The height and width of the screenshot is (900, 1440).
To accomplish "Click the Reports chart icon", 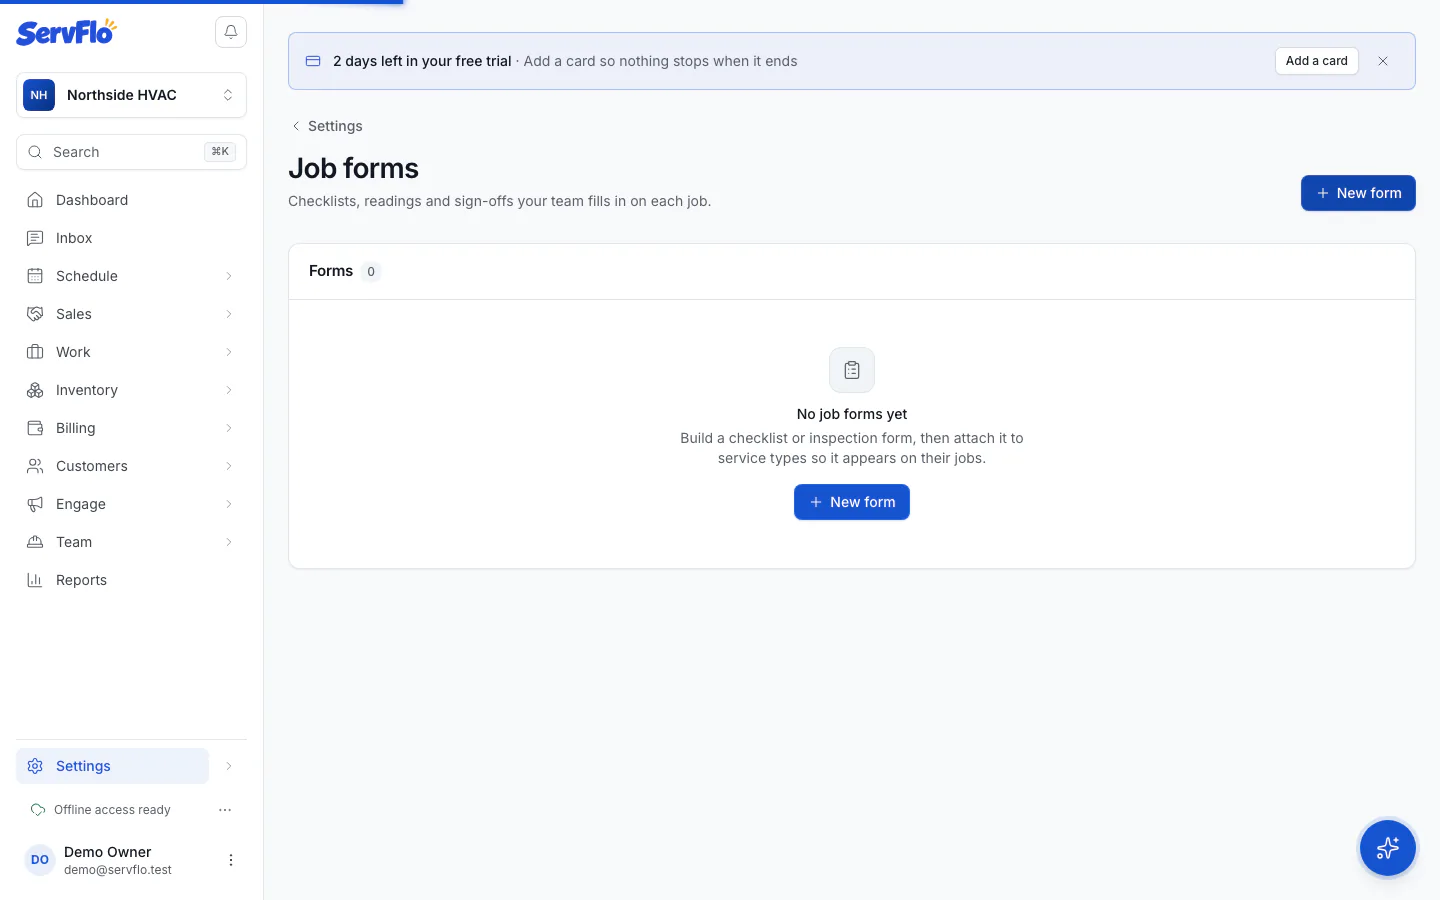I will coord(35,580).
